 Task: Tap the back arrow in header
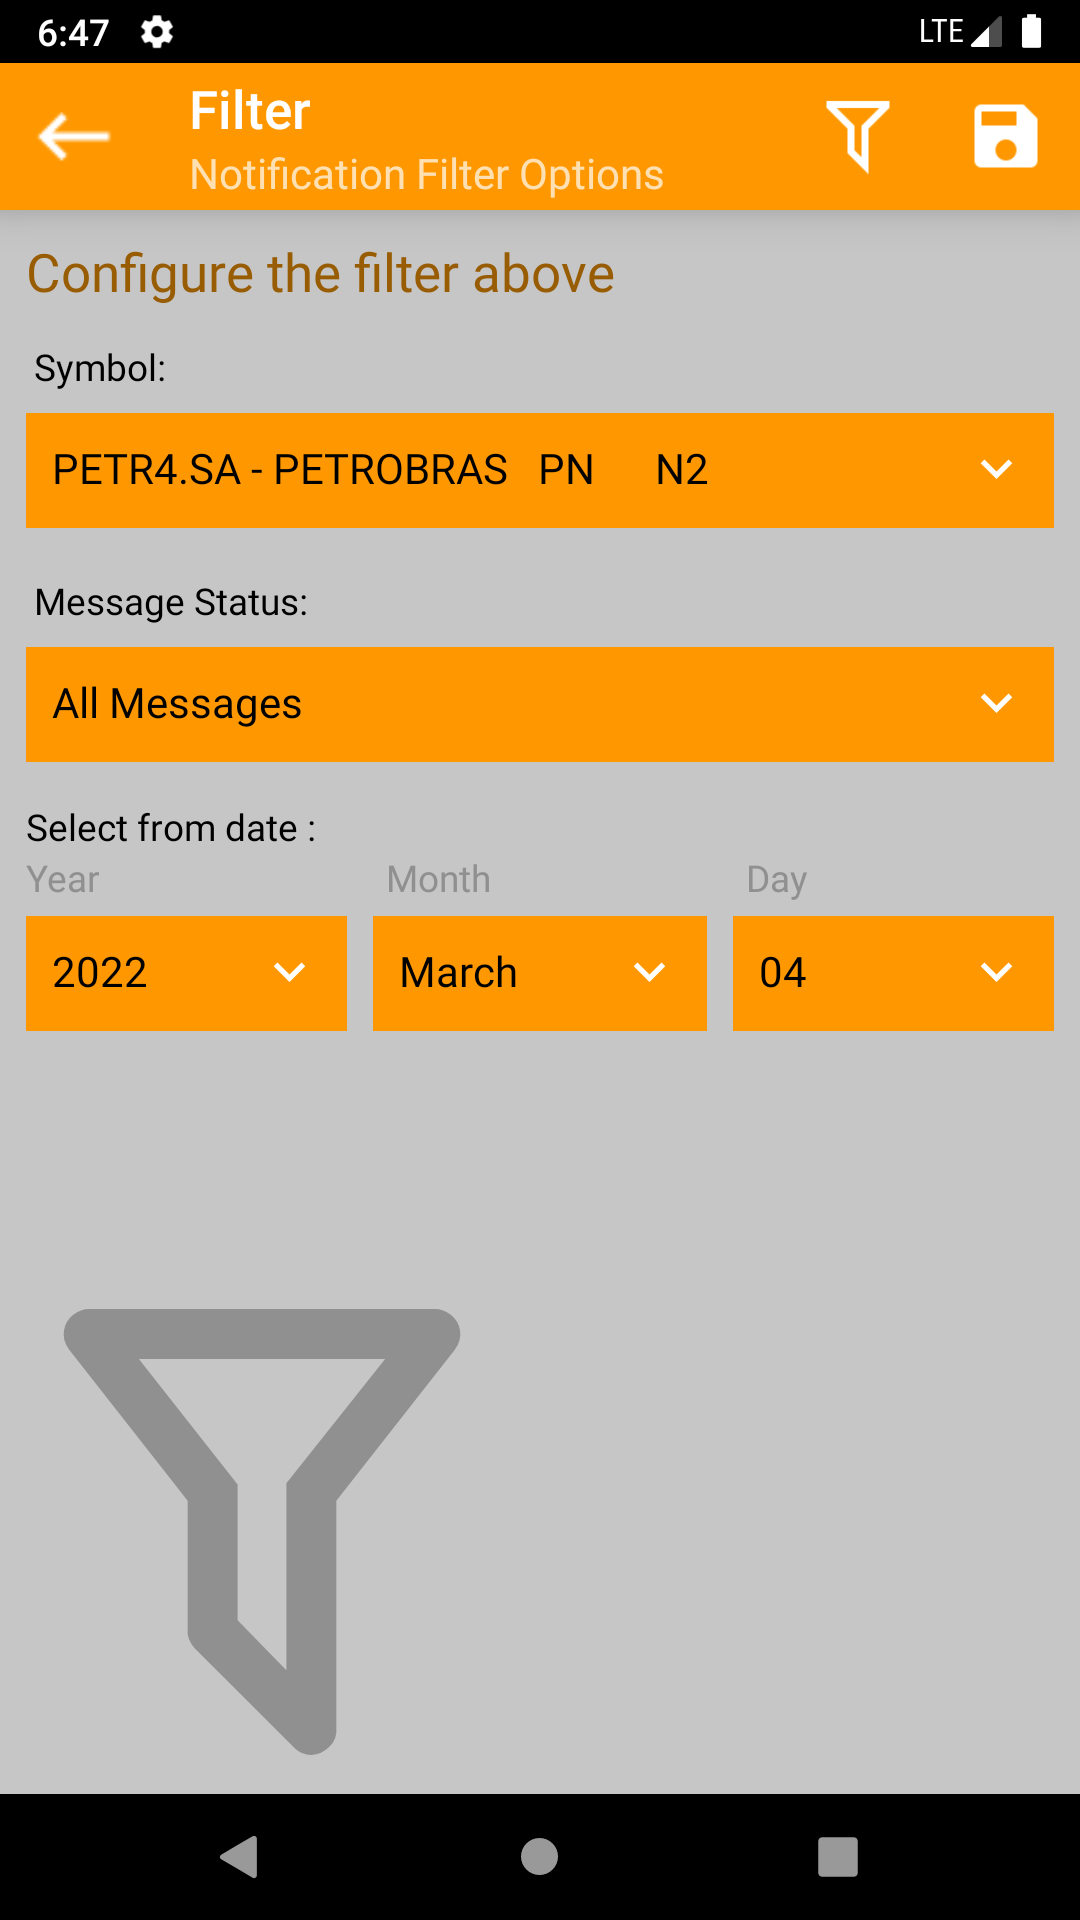[74, 136]
